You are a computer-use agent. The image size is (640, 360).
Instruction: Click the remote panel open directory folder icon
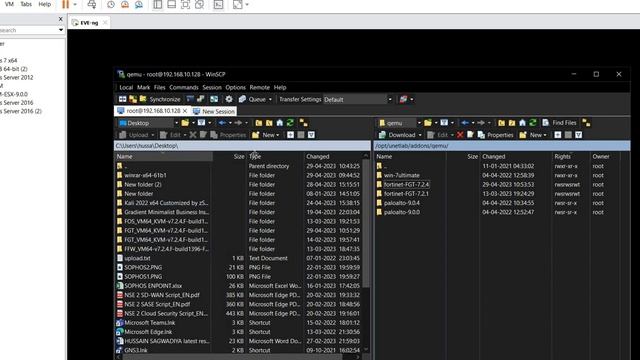[428, 123]
